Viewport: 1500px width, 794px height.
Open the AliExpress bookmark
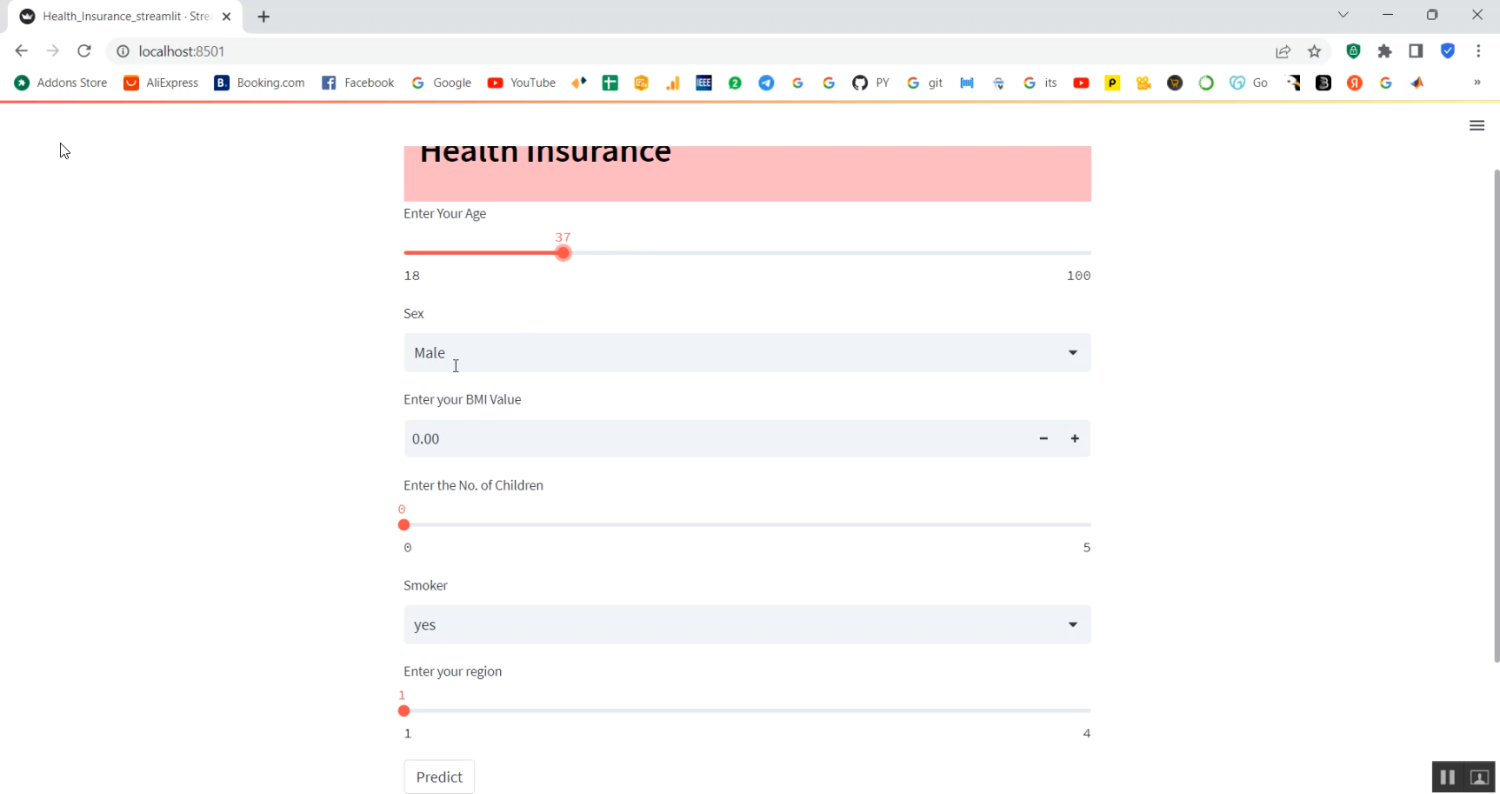160,83
